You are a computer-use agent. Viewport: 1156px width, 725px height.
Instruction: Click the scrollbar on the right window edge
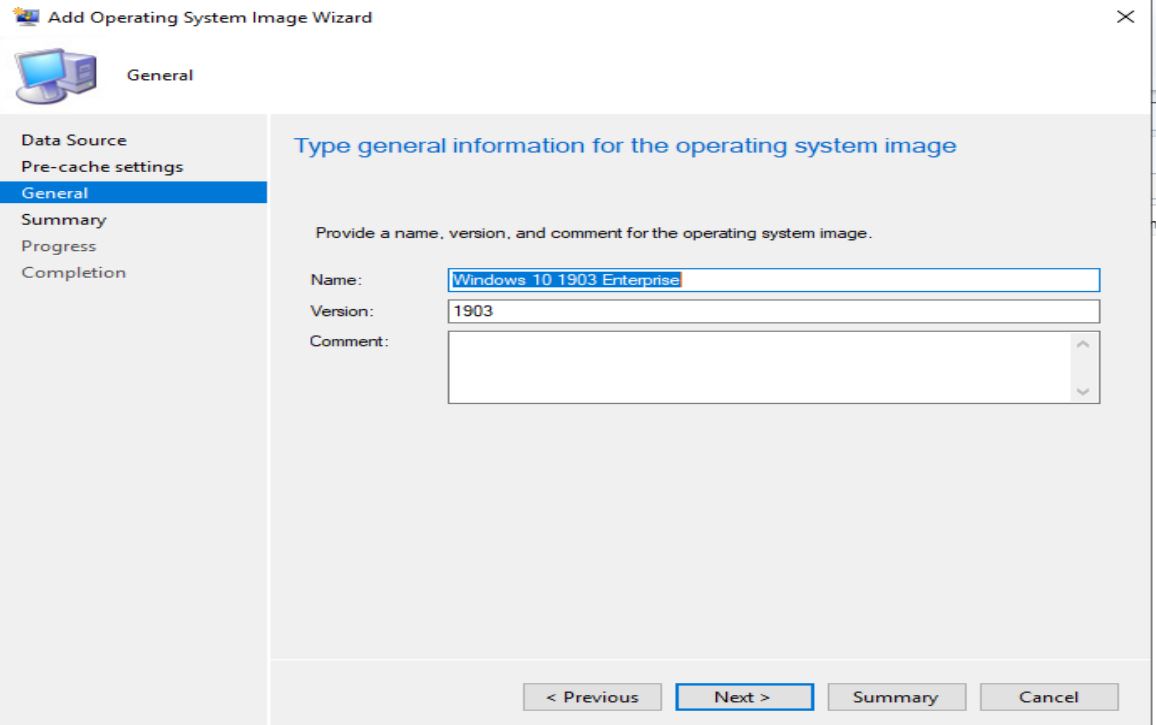(1151, 300)
